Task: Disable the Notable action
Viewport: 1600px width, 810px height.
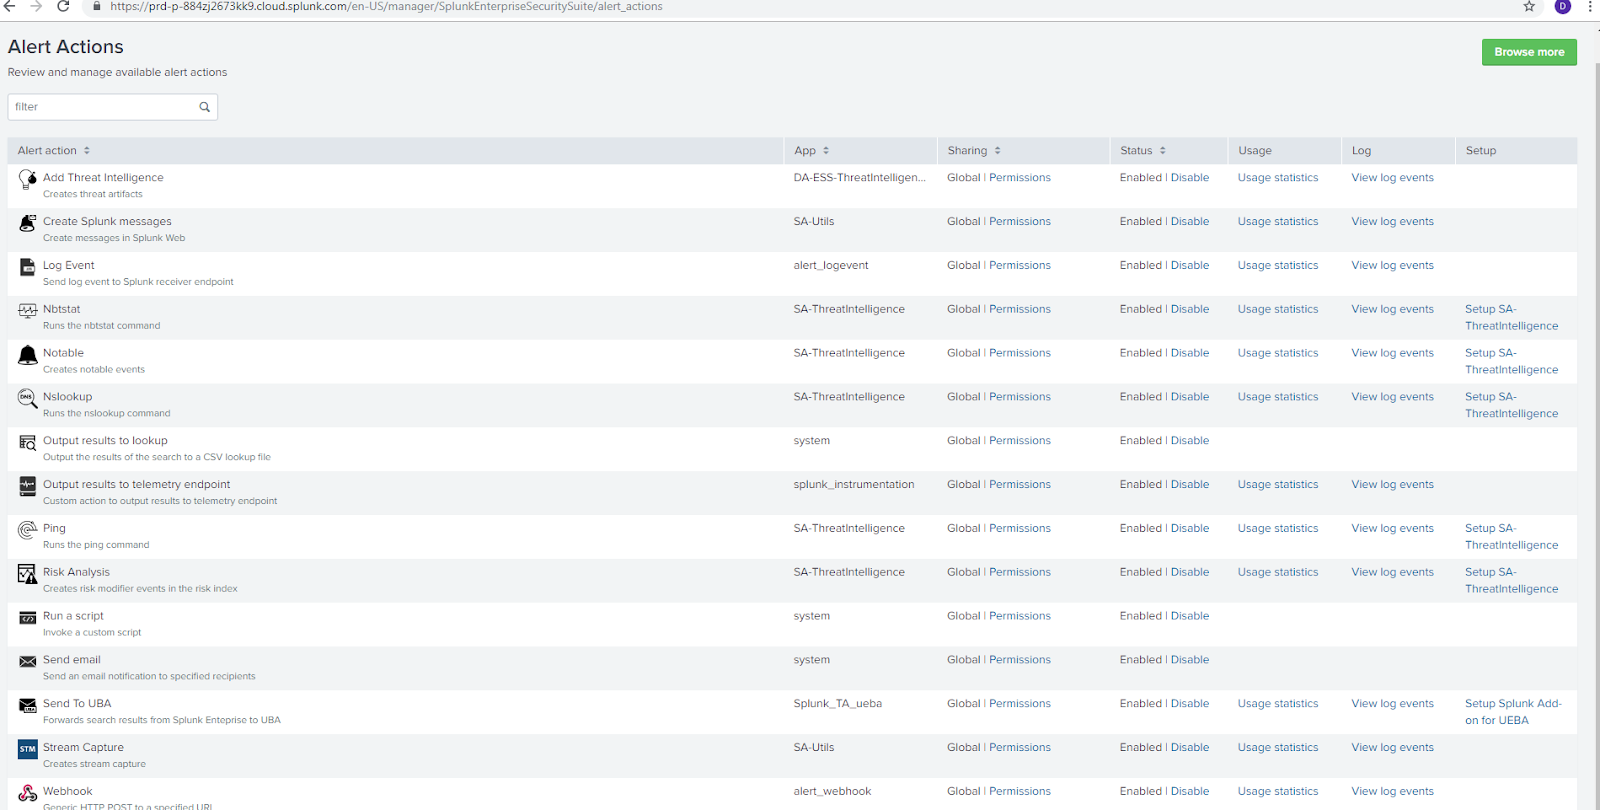Action: coord(1190,353)
